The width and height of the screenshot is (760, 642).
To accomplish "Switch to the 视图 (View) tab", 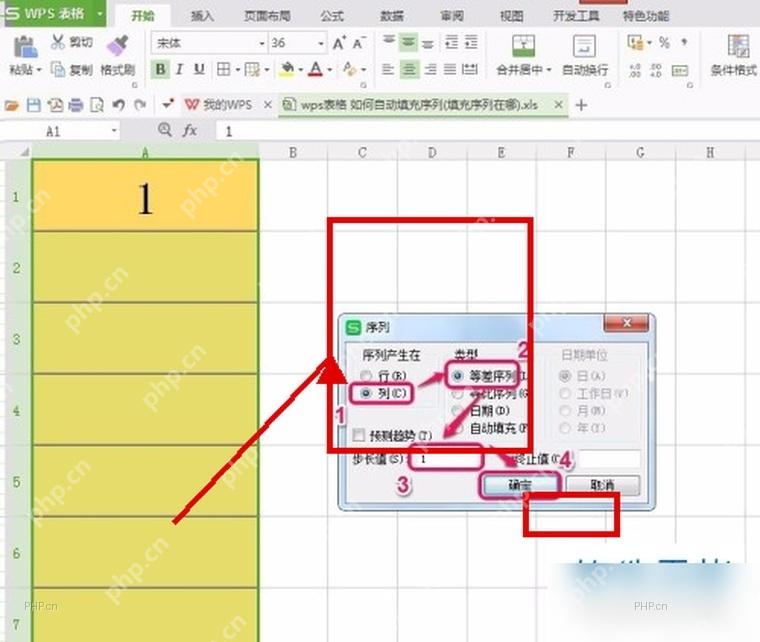I will coord(511,16).
